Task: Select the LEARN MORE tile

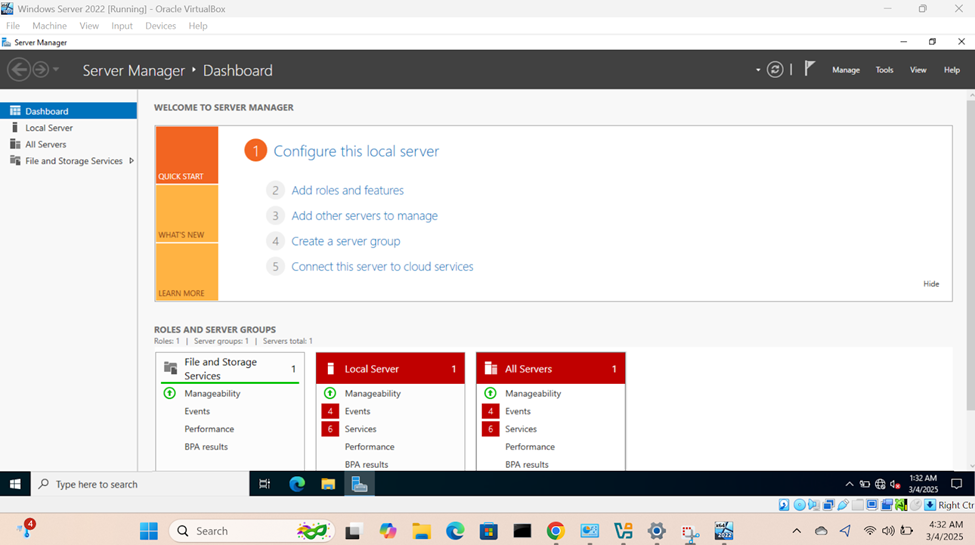Action: click(187, 272)
